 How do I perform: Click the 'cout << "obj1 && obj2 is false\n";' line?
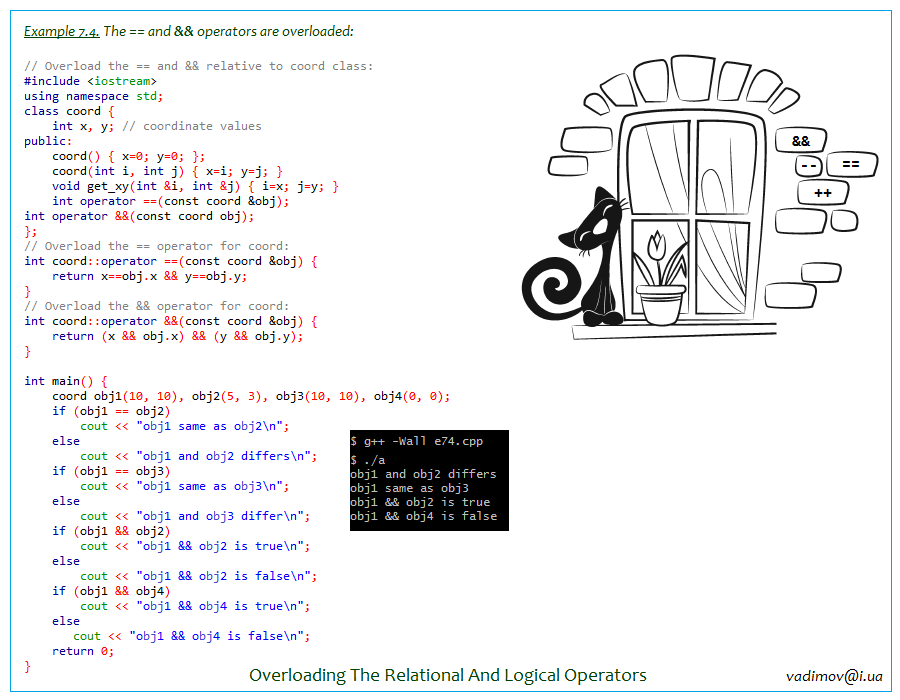pyautogui.click(x=199, y=575)
